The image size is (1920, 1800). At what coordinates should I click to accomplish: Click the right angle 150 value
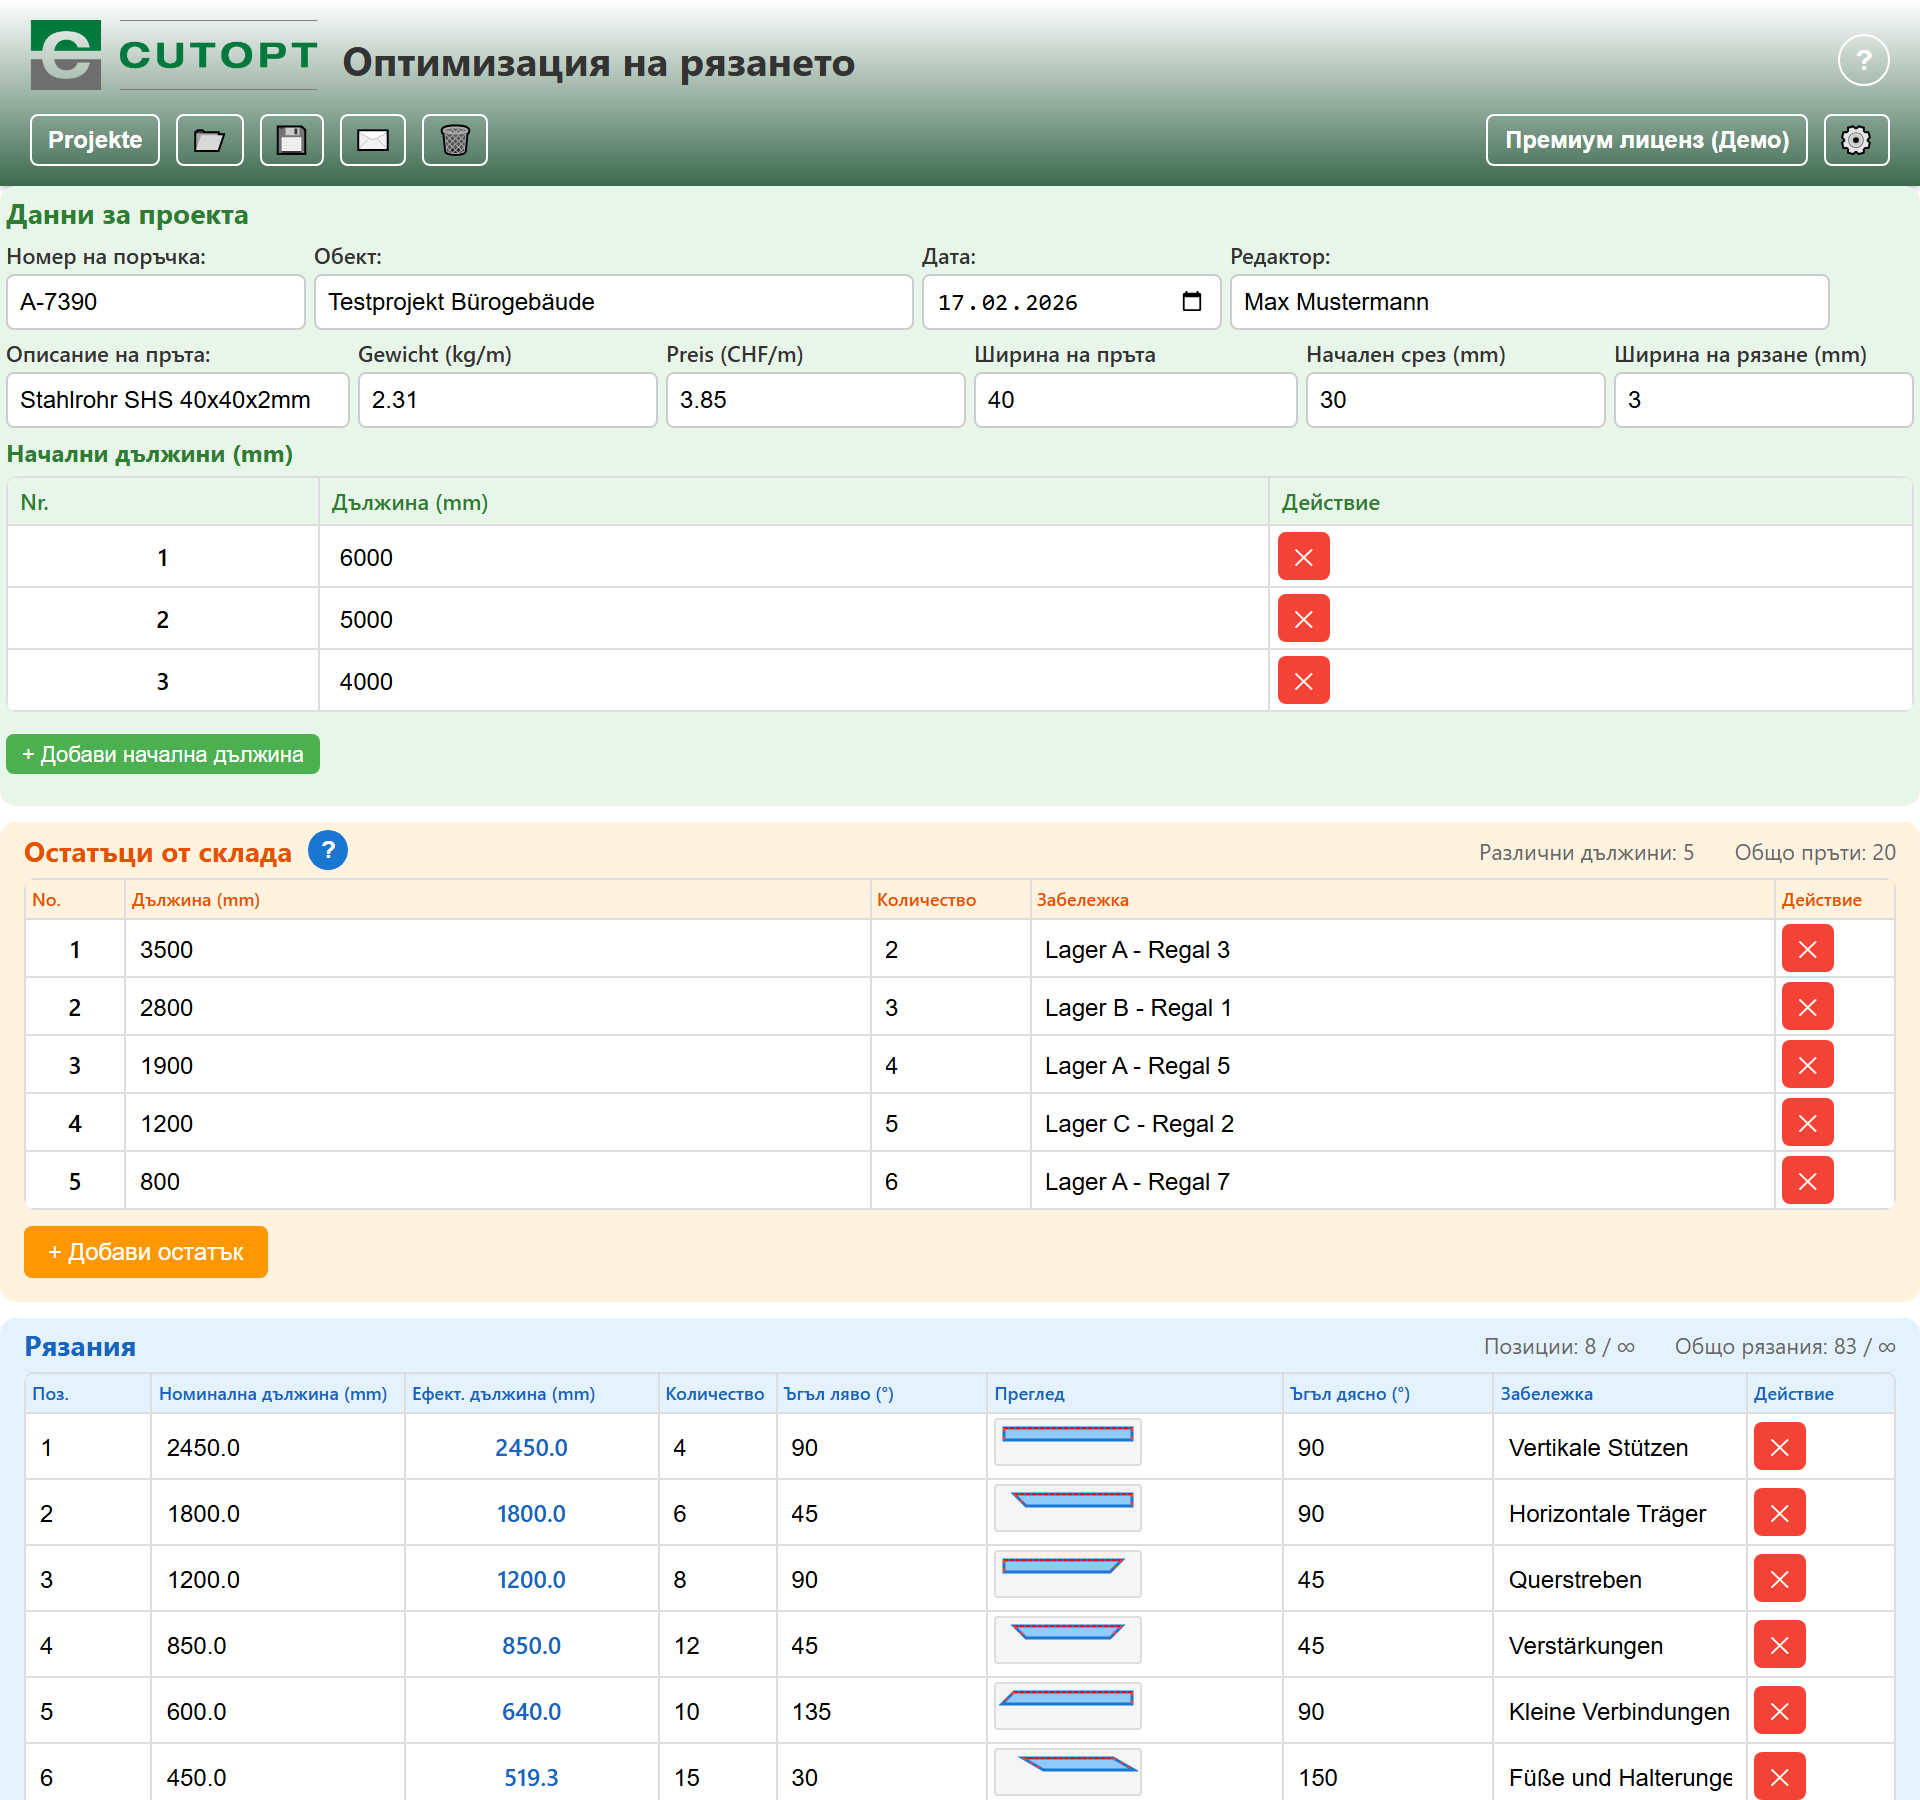[x=1318, y=1777]
